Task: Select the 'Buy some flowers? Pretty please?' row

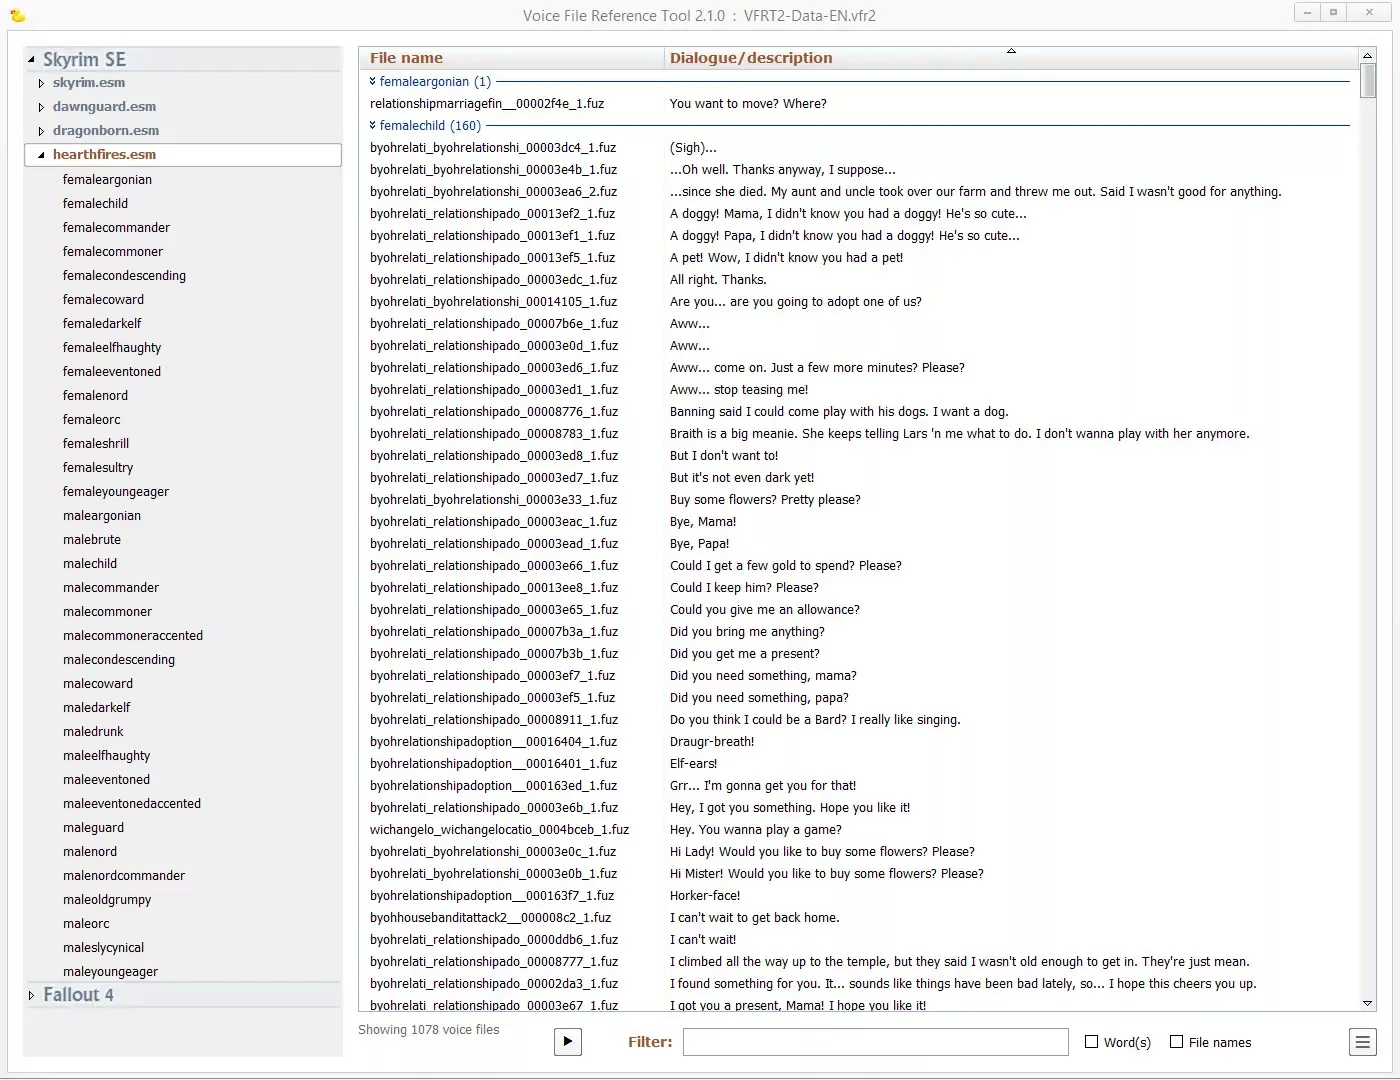Action: [858, 500]
